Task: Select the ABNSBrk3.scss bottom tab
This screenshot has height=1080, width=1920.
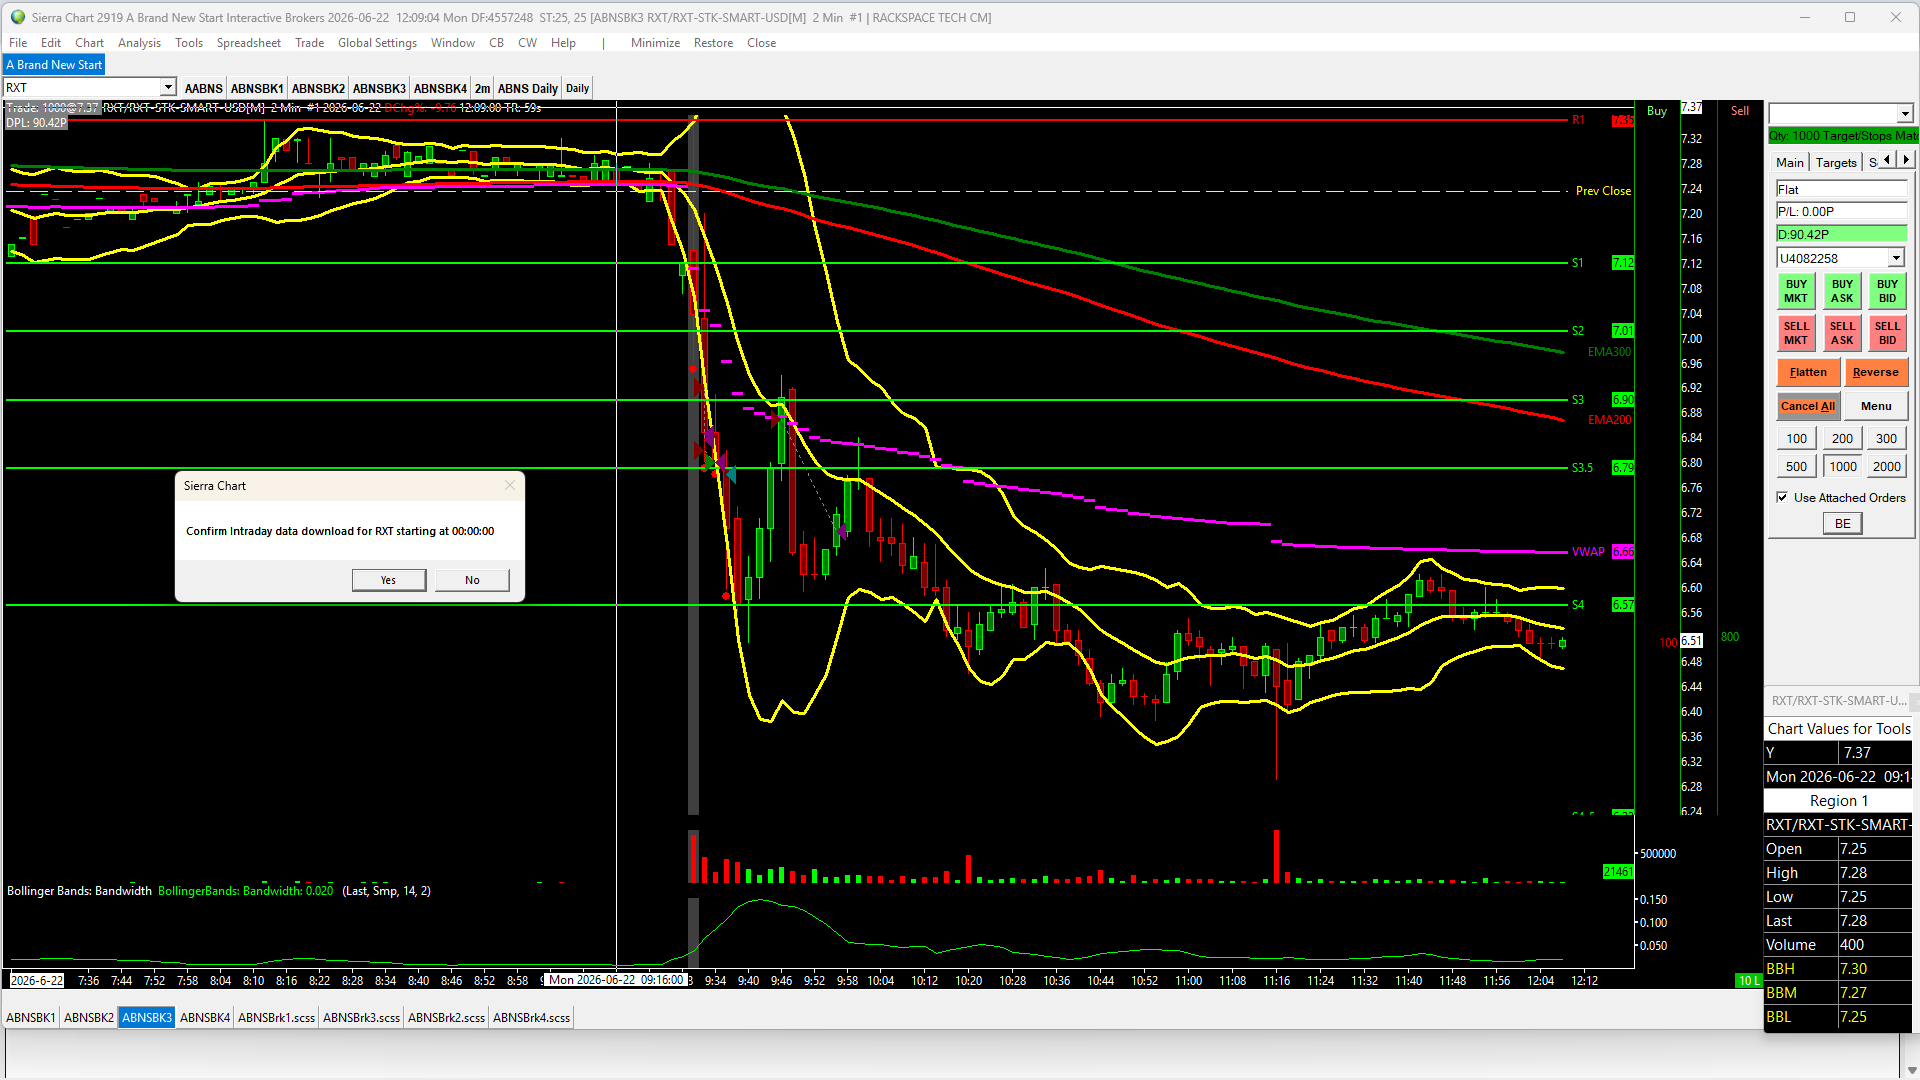Action: [x=361, y=1018]
